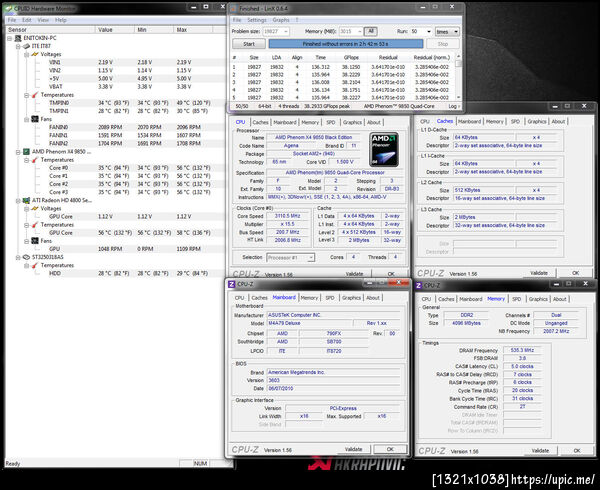Screen dimensions: 600x490
Task: Select Graphics tab in the Caches CPU-Z window
Action: [536, 121]
